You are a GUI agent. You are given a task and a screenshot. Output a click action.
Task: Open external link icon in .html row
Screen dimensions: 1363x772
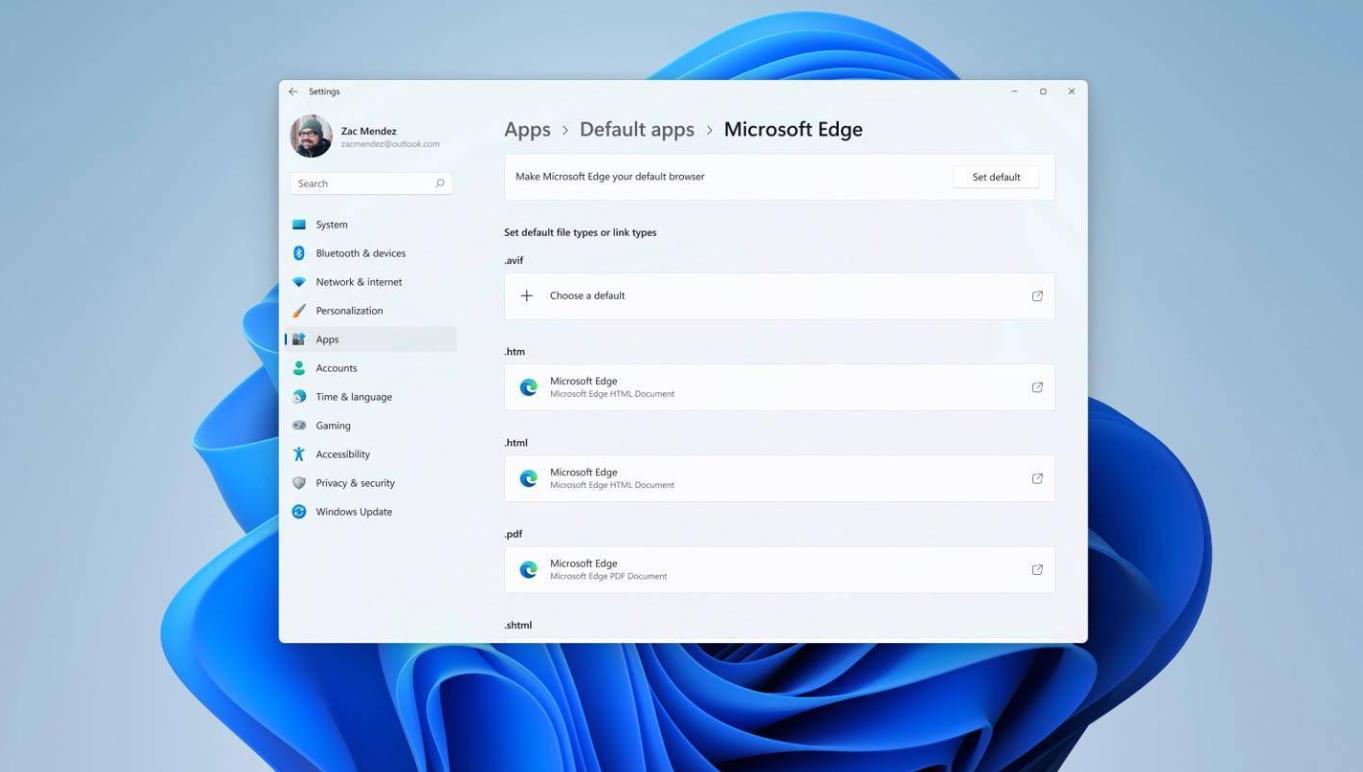pos(1037,478)
